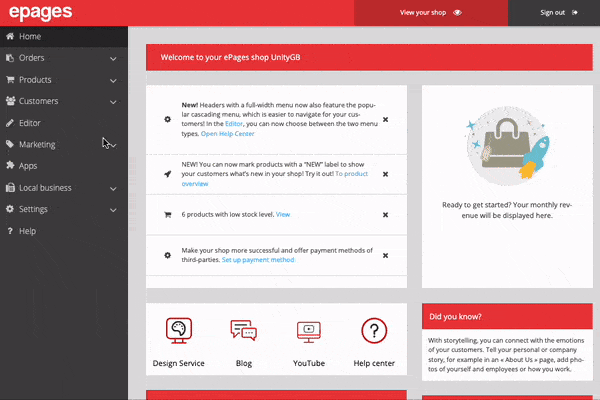The image size is (600, 400).
Task: Click the epages logo
Action: point(40,12)
